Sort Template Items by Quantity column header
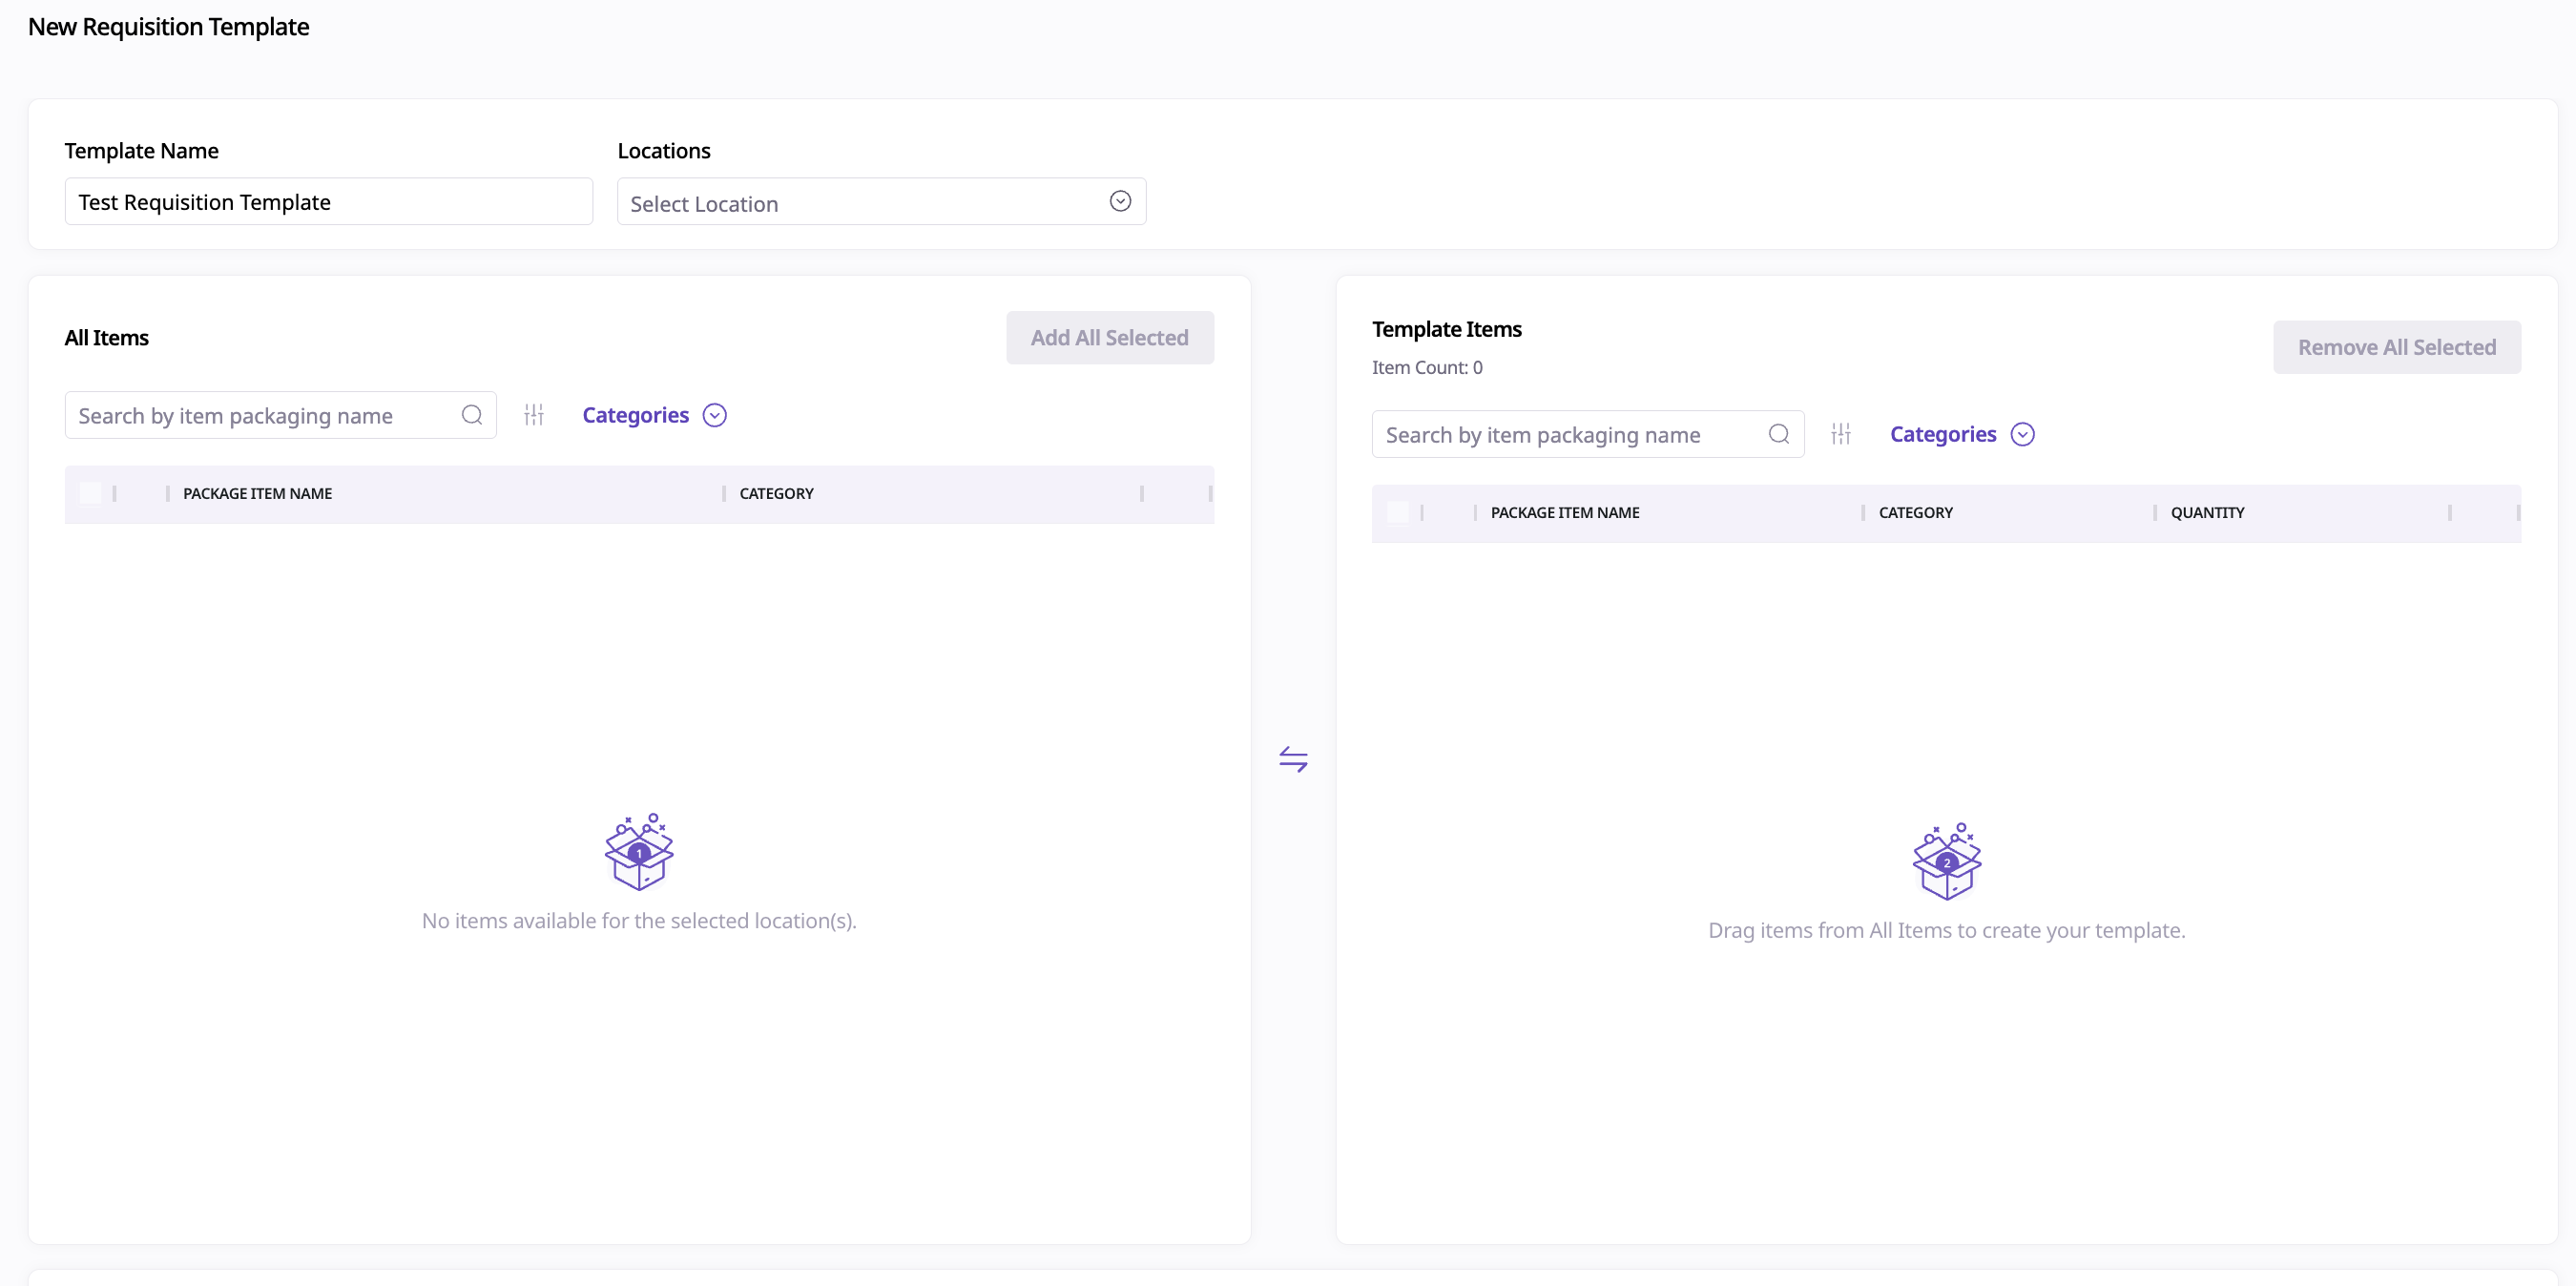Screen dimensions: 2576x1286 click(x=2207, y=513)
